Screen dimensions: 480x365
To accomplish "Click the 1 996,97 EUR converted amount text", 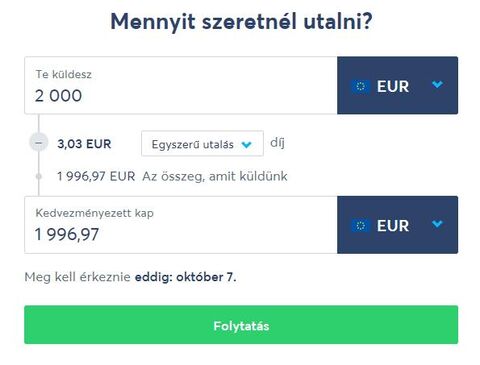I will tap(96, 176).
